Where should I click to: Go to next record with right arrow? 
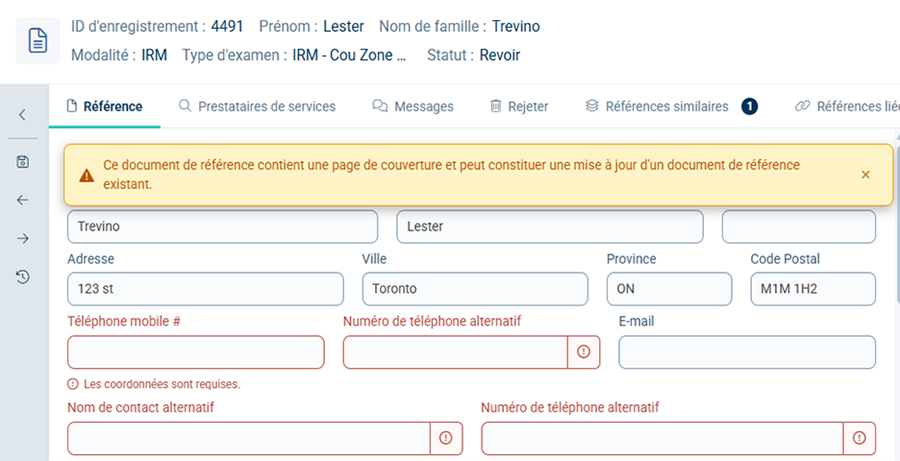click(x=22, y=238)
